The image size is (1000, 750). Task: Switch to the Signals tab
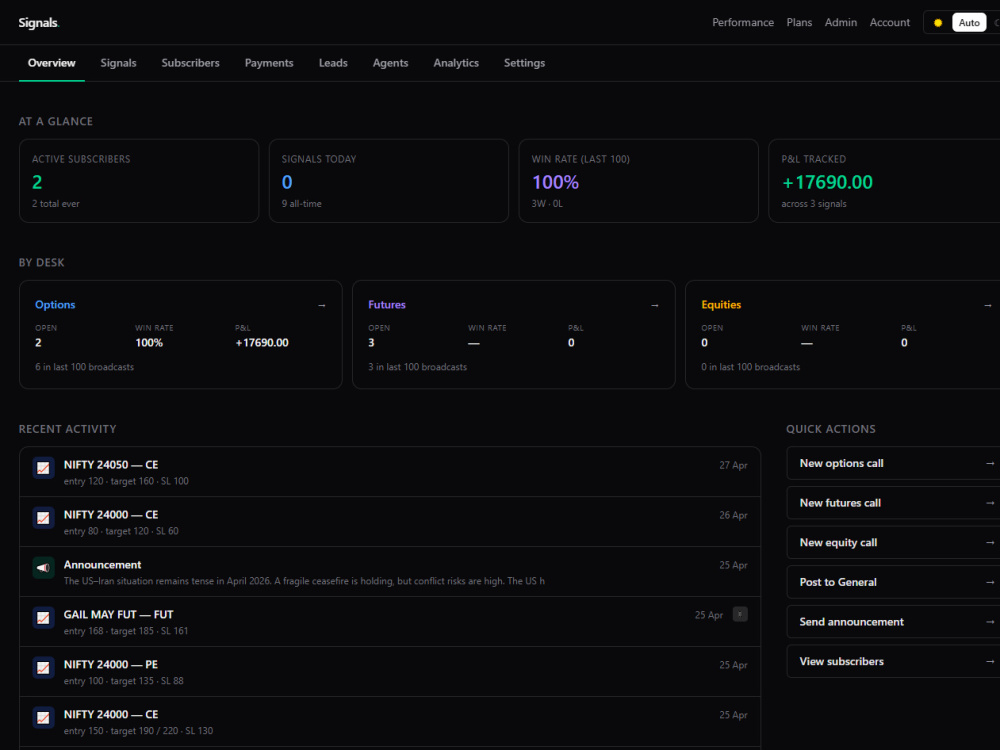[118, 63]
